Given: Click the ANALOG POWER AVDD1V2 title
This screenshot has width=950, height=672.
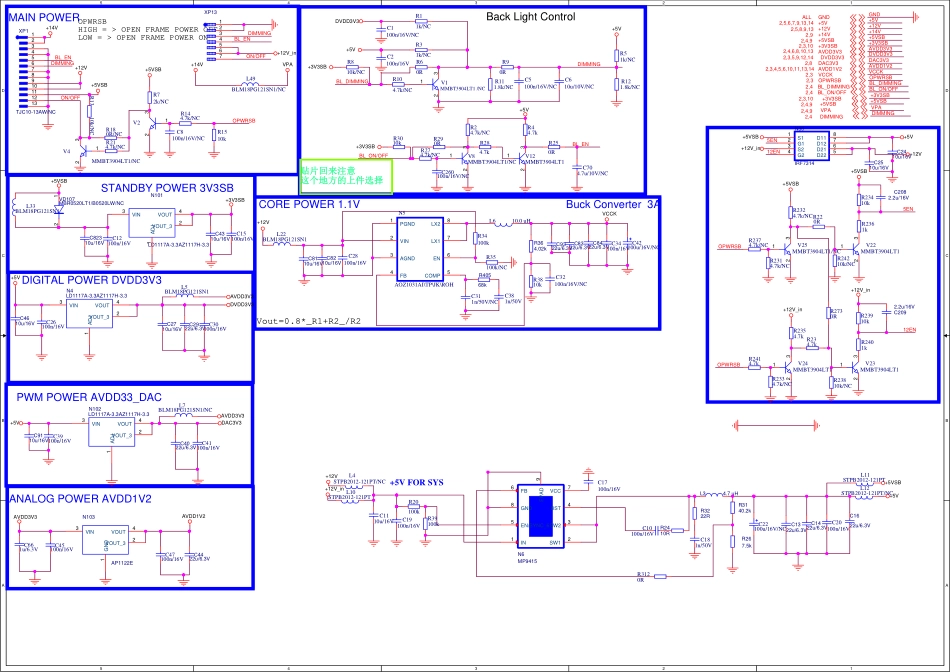Looking at the screenshot, I should coord(80,498).
